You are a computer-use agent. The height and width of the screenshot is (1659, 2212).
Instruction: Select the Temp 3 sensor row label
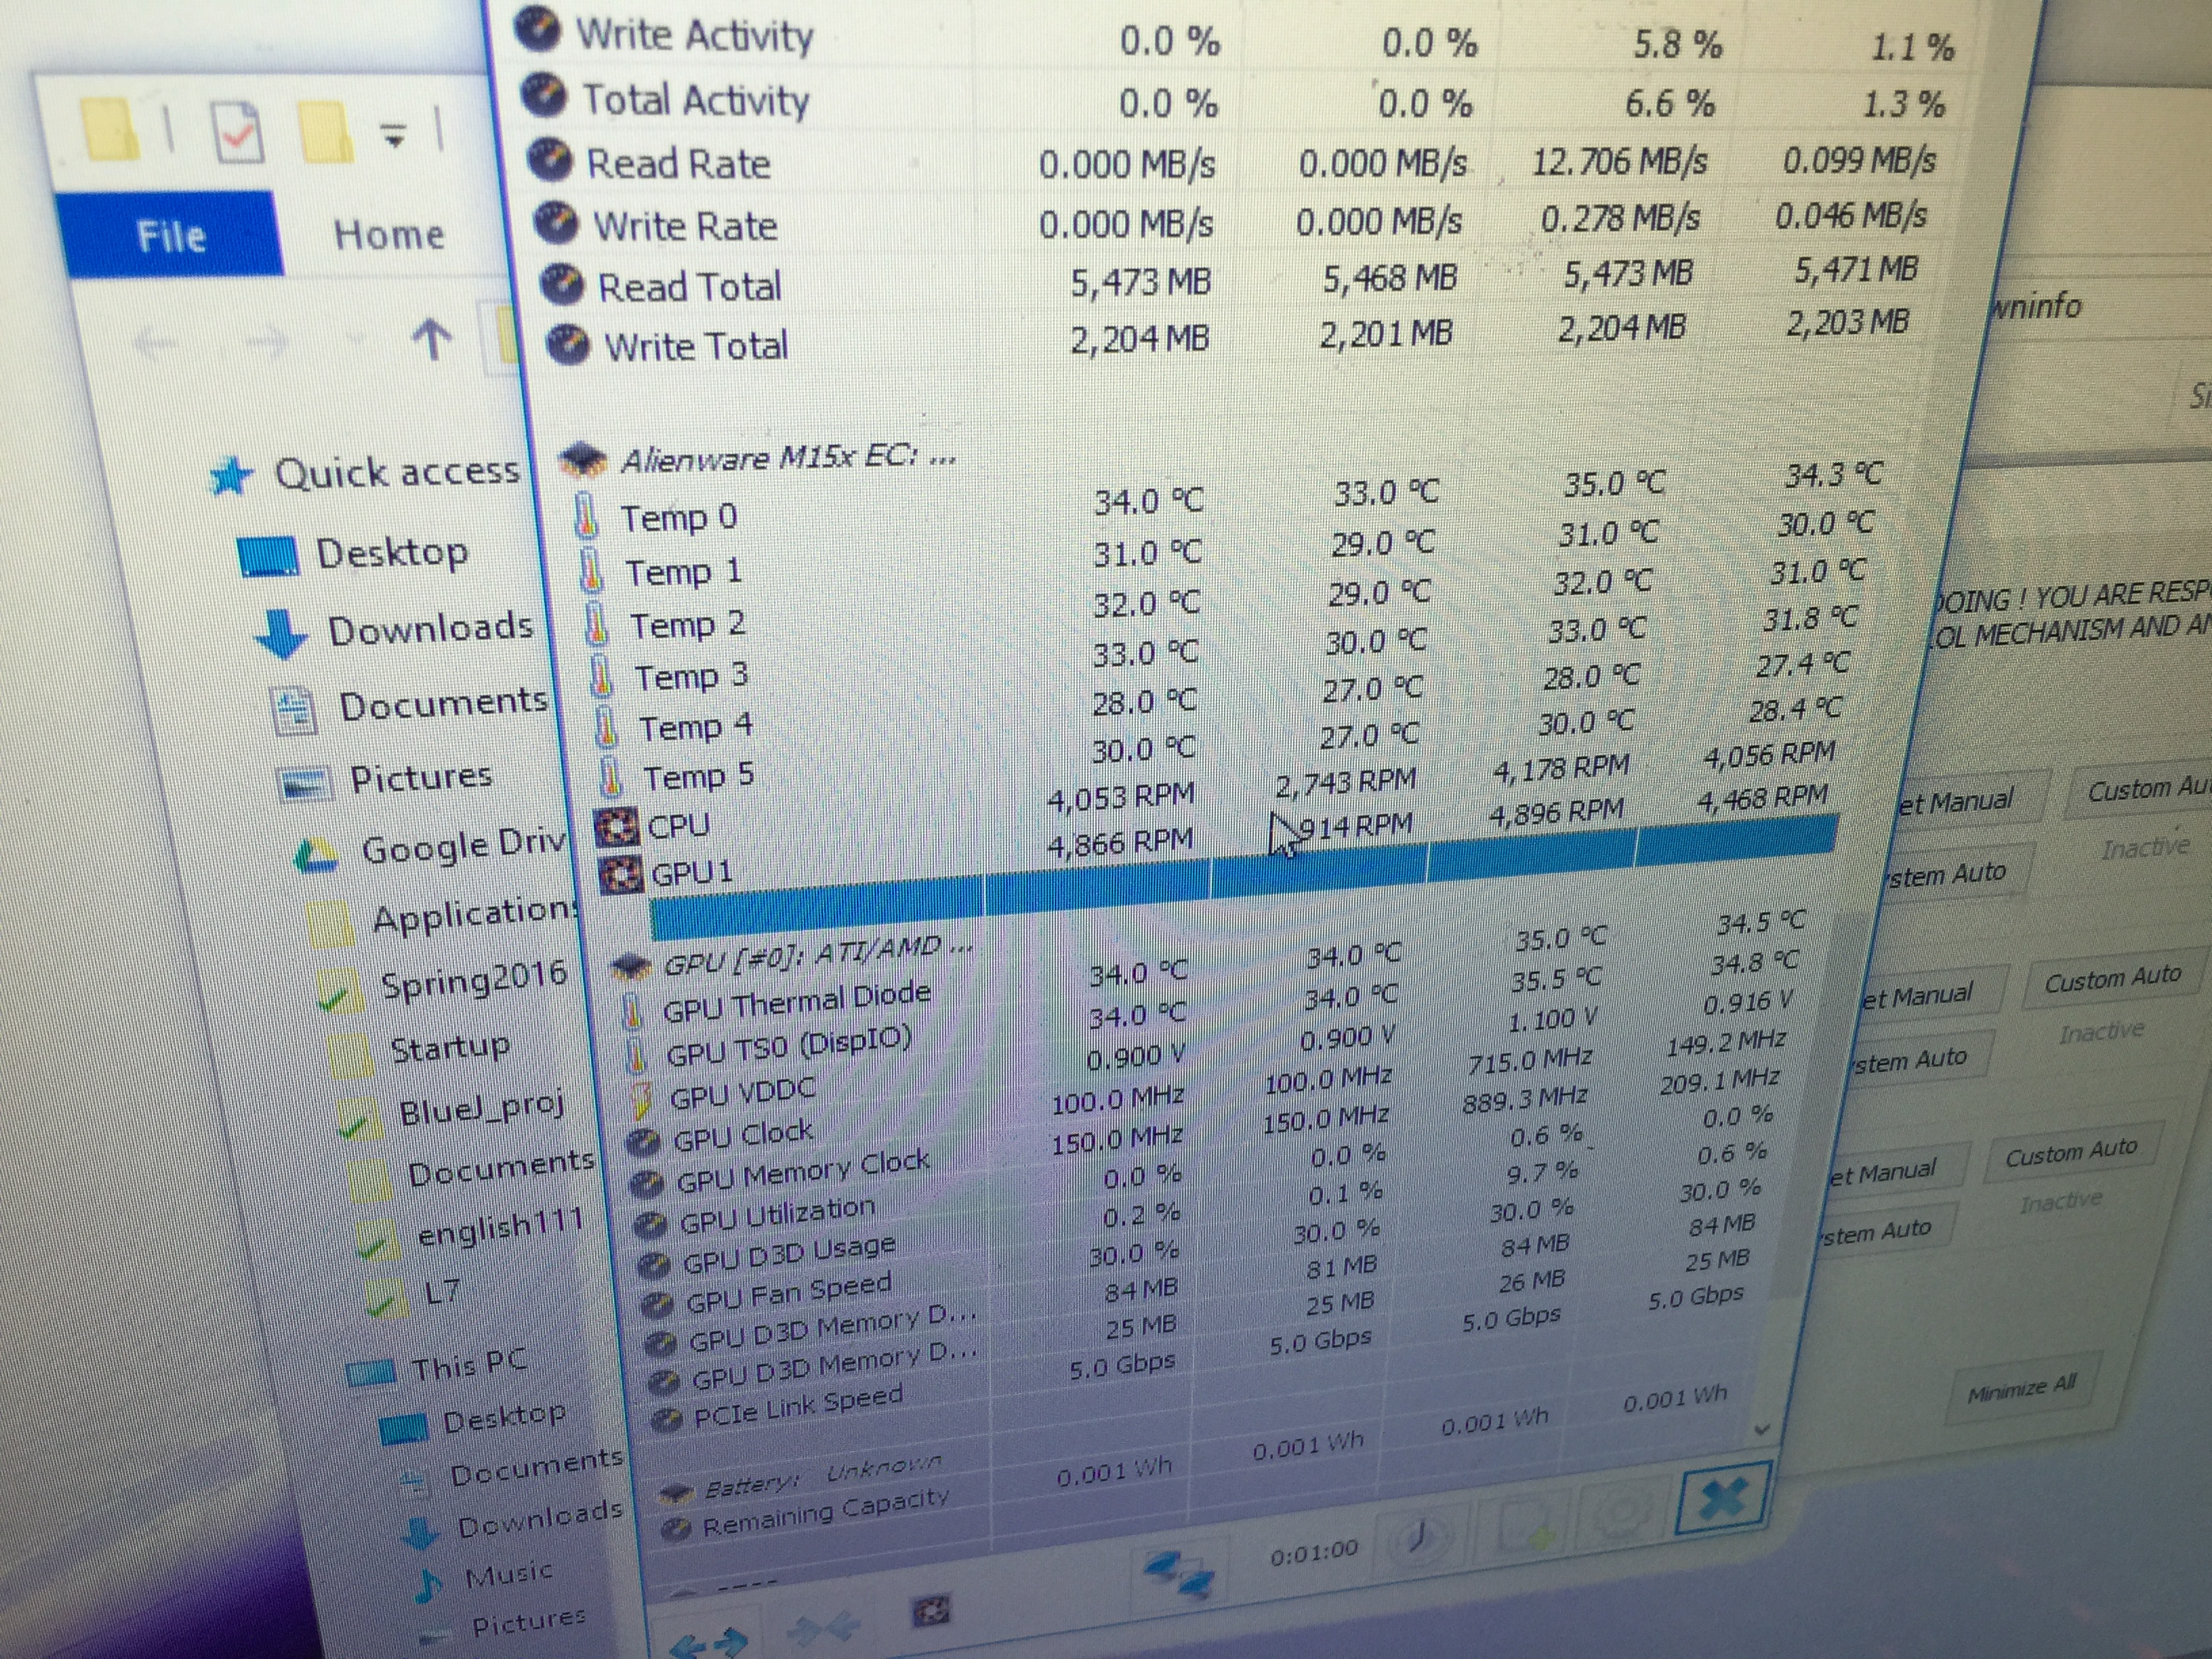691,676
